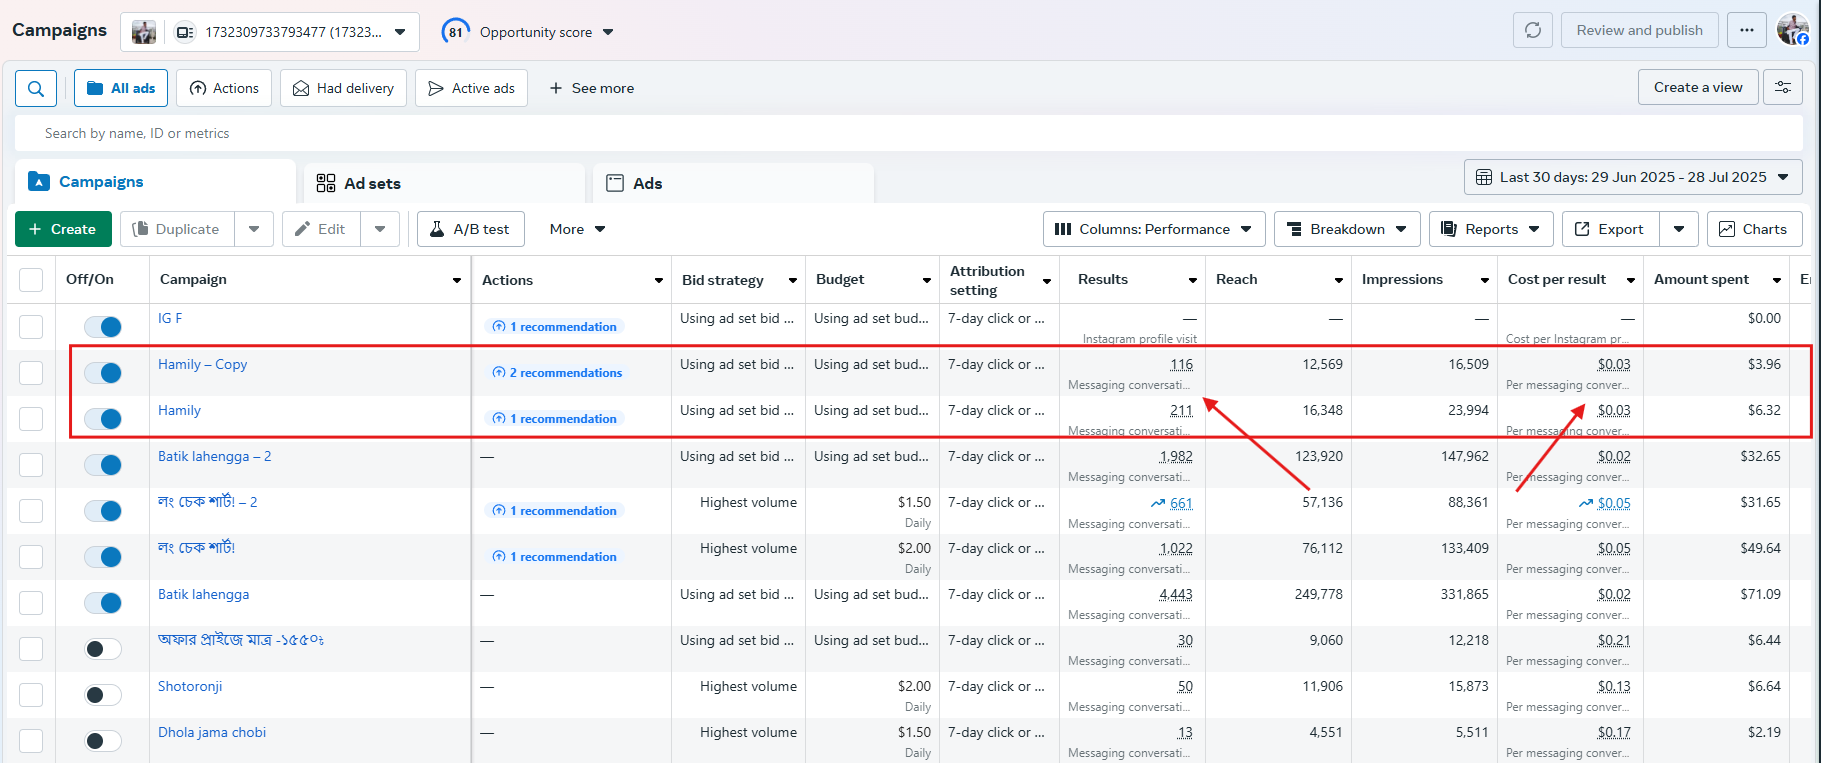Turn off the Hamily – Copy campaign toggle
Screen dimensions: 1821x763
(x=103, y=373)
